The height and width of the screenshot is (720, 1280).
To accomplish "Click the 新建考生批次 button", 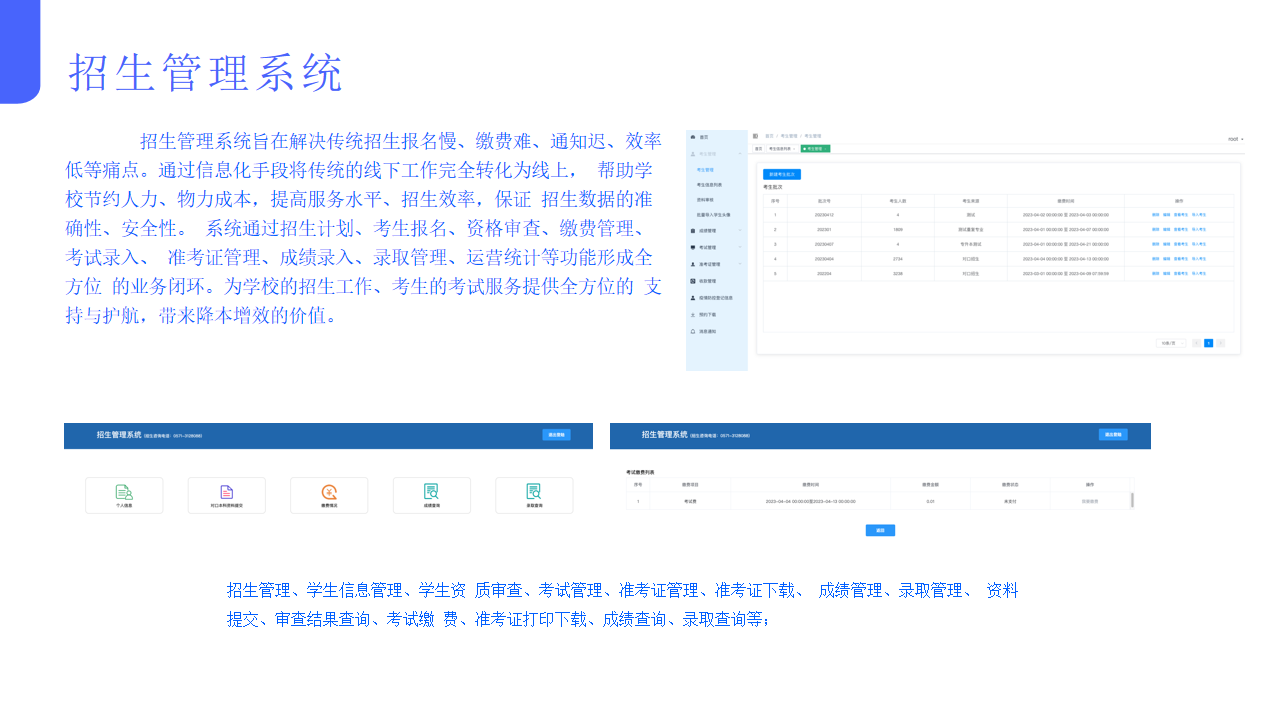I will 783,175.
